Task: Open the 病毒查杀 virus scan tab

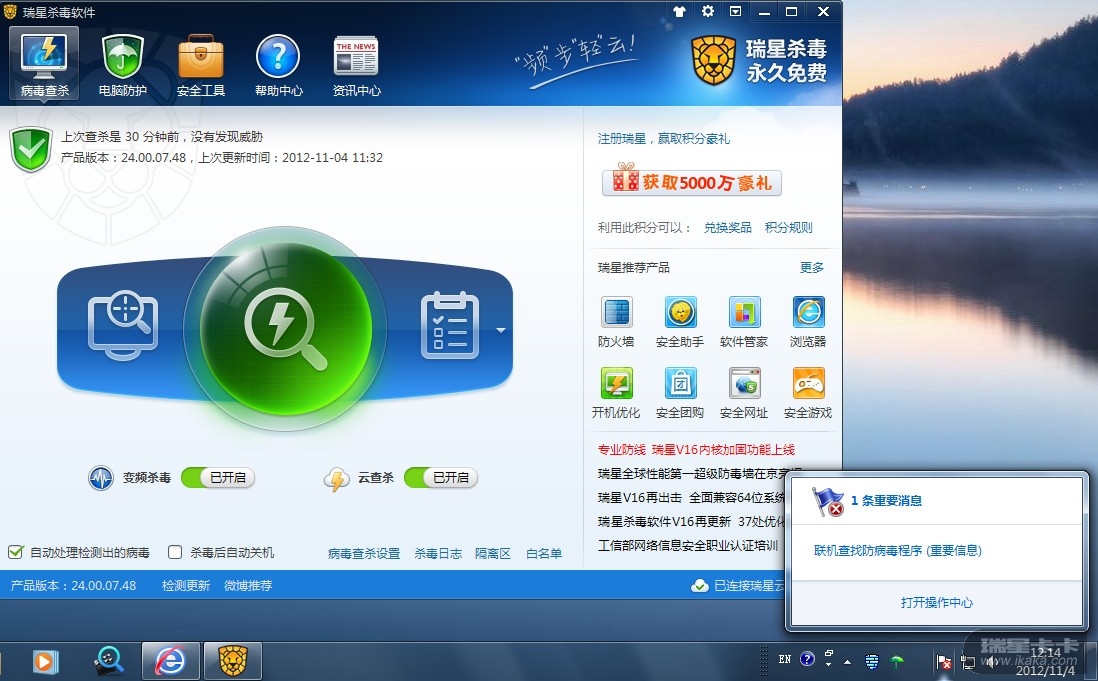Action: [44, 64]
